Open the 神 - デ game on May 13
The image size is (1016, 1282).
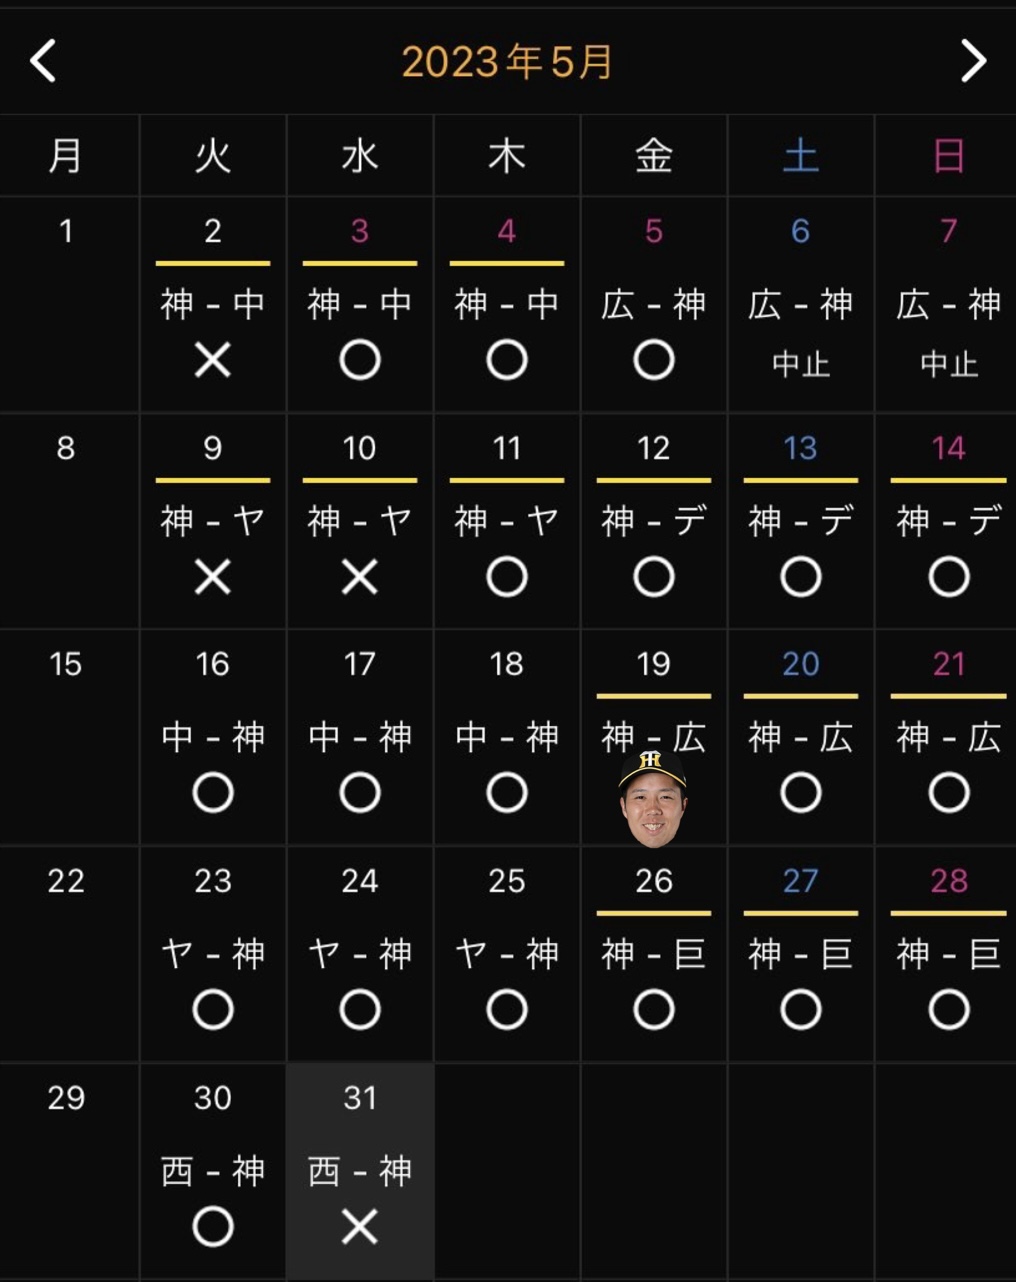(x=801, y=521)
